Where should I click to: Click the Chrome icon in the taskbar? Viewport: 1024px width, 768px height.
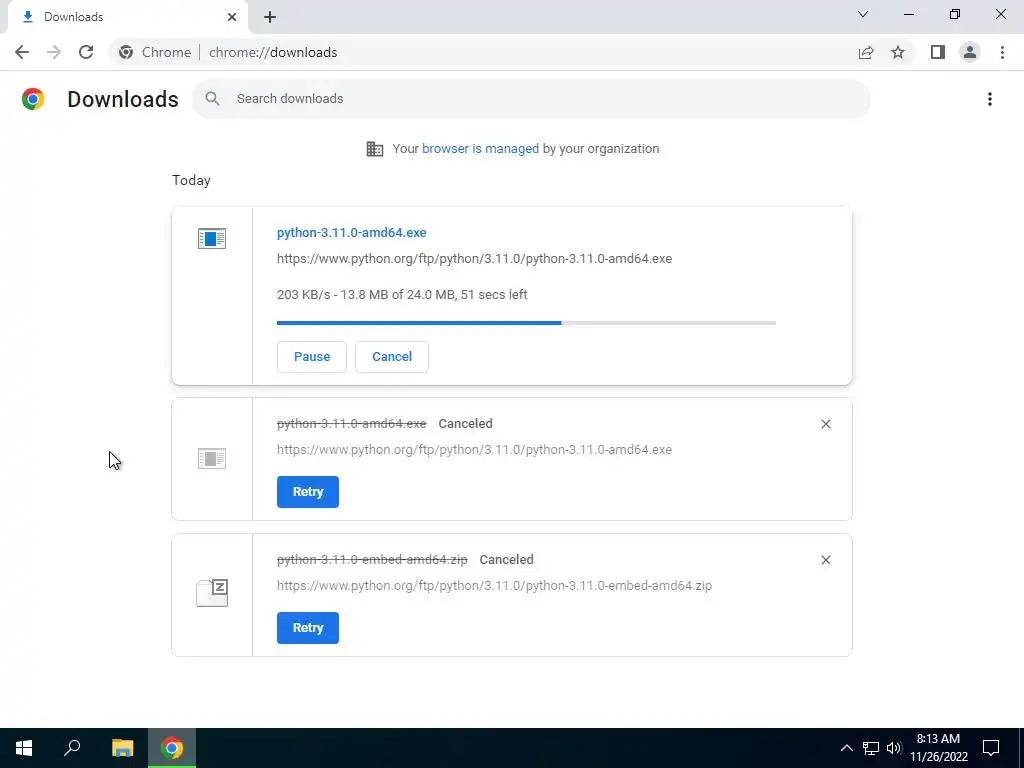coord(172,748)
